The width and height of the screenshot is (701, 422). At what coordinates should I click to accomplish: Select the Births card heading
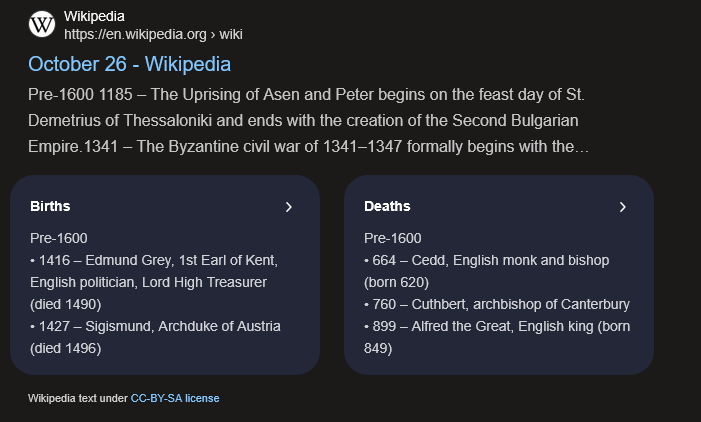point(50,207)
